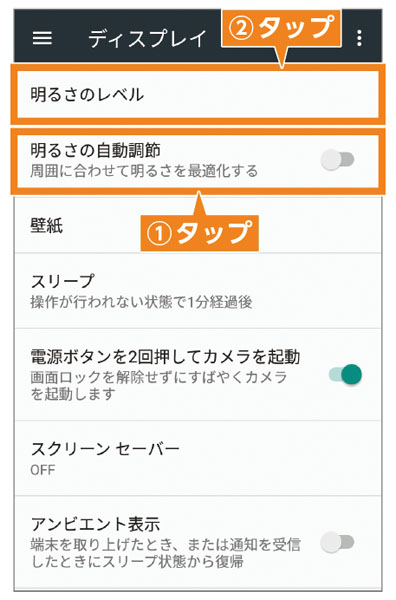Viewport: 396px width, 600px height.
Task: Tap 周囲に合わせて明るさを最適化する subtitle
Action: 144,171
